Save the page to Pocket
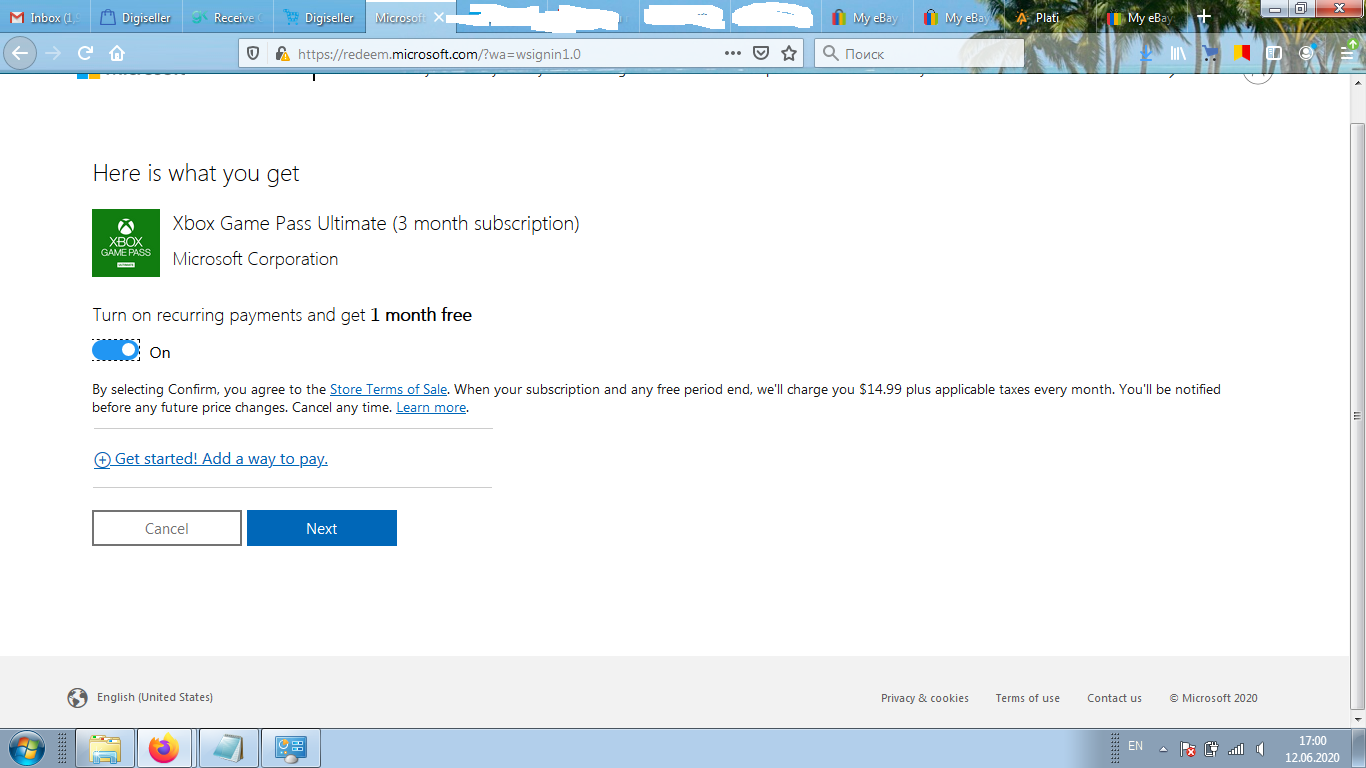Viewport: 1366px width, 768px height. 761,53
